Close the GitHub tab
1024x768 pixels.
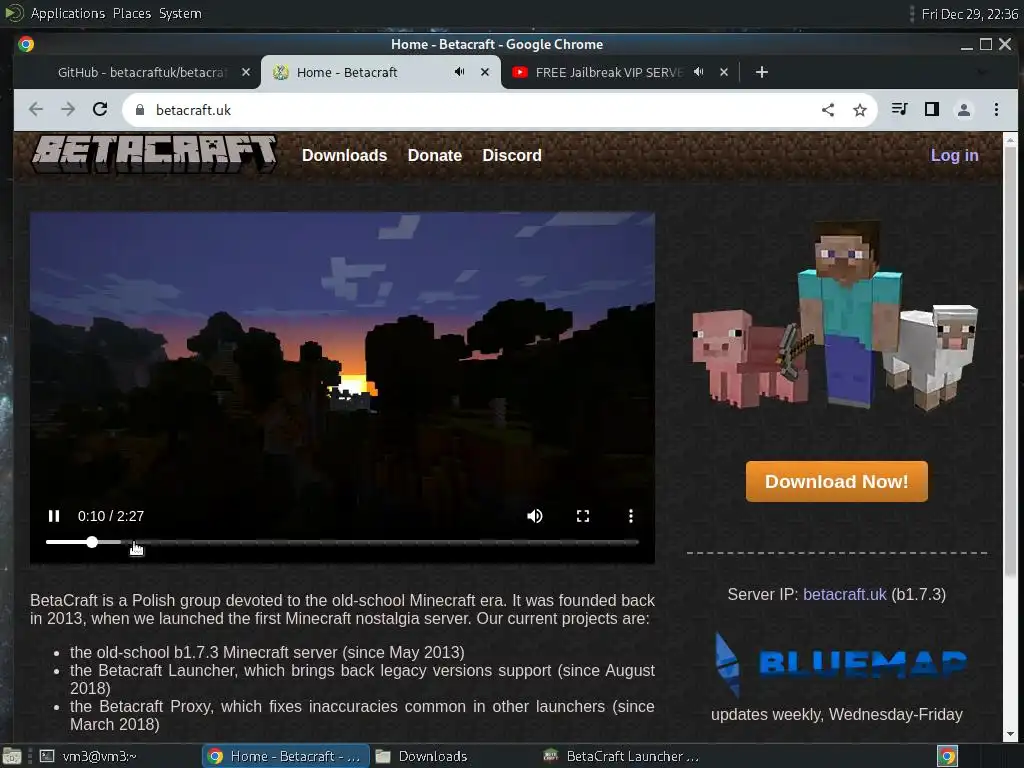pos(246,72)
